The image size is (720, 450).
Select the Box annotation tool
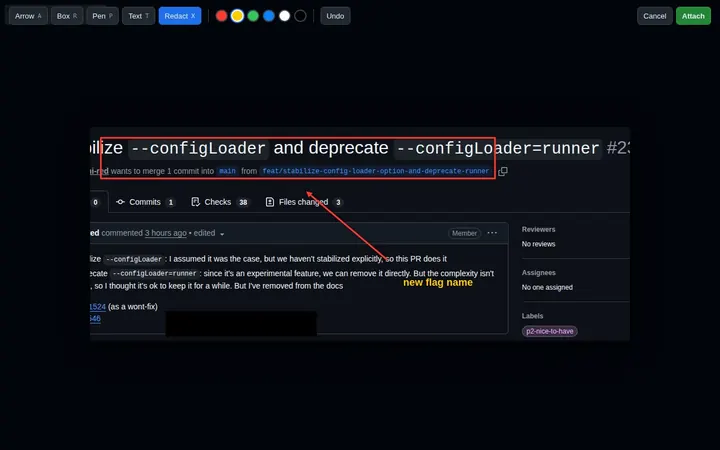coord(67,16)
